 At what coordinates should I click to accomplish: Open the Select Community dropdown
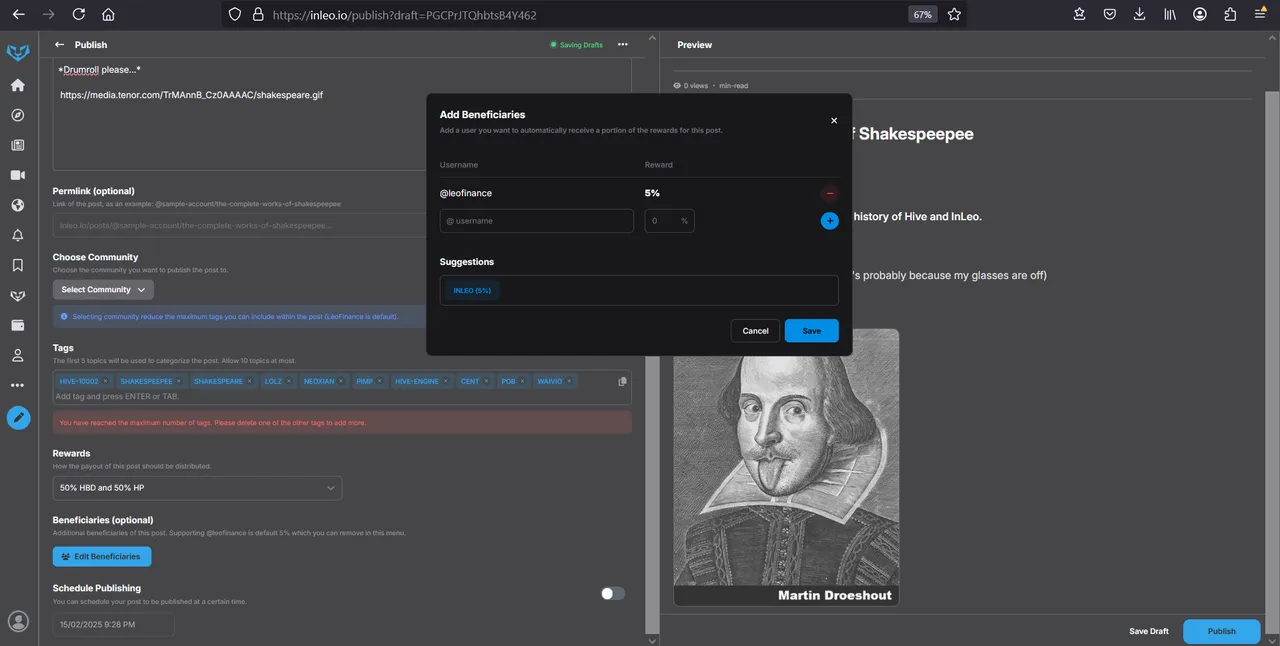pos(103,290)
